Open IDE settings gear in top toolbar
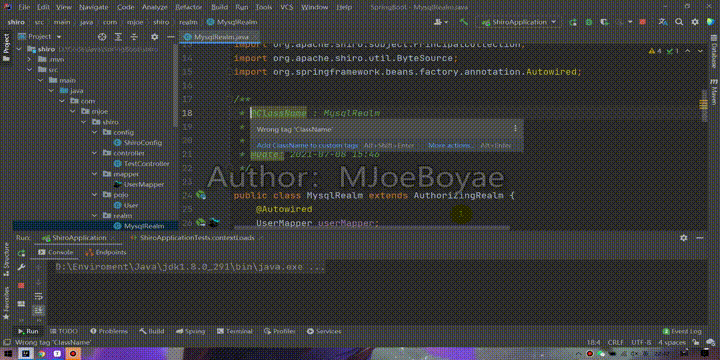 pos(695,22)
